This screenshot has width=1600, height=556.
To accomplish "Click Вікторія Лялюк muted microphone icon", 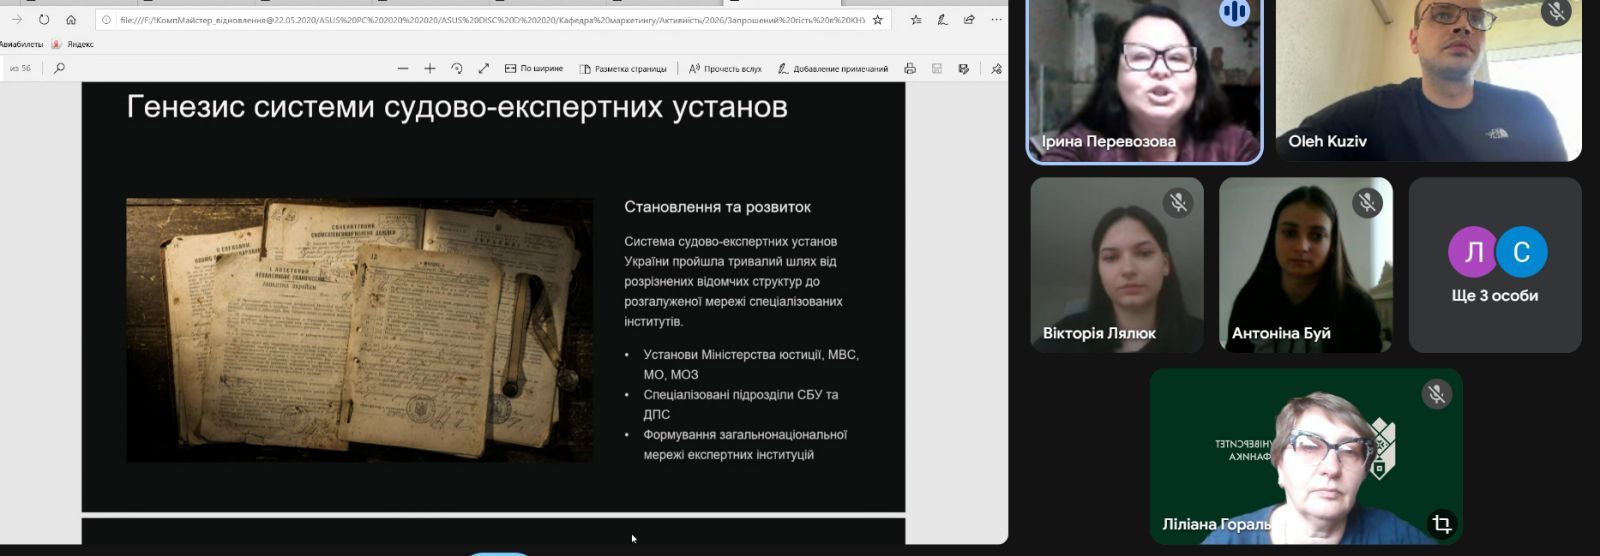I will [x=1179, y=203].
